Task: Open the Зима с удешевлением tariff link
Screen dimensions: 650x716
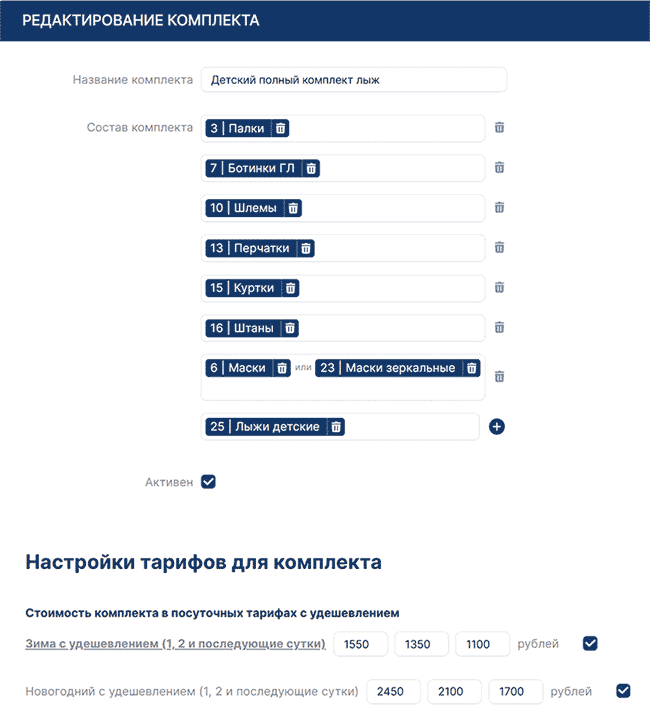Action: [175, 644]
